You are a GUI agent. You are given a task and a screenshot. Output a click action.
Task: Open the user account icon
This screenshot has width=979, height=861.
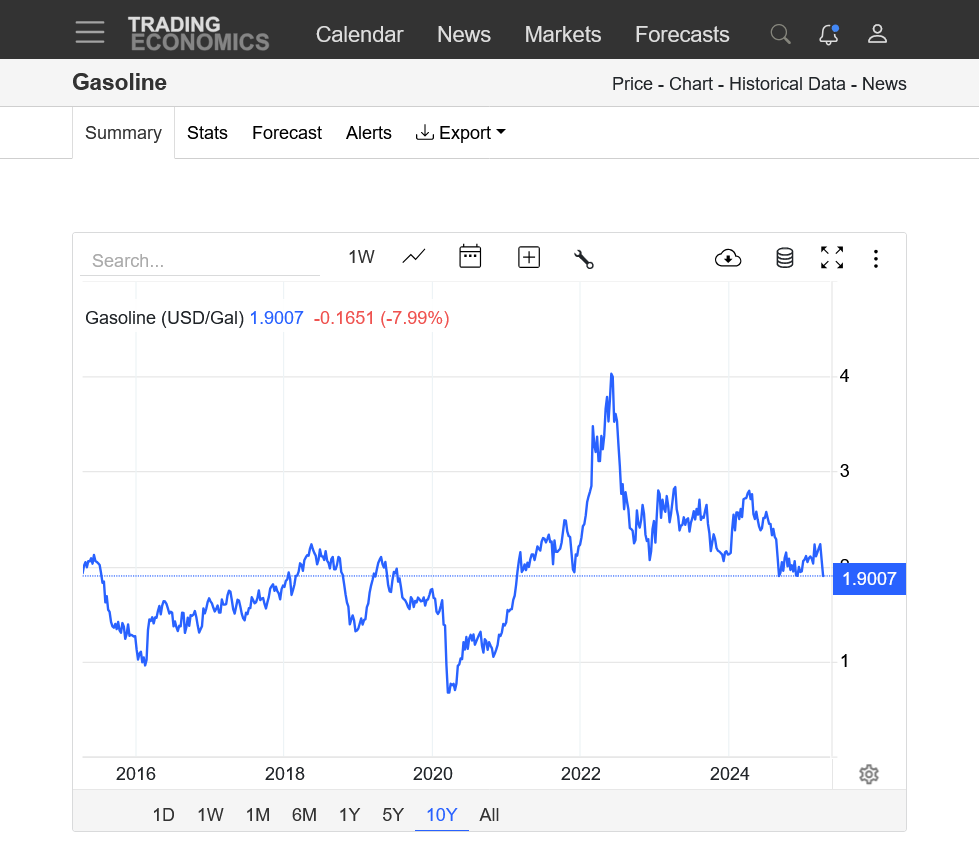(877, 34)
